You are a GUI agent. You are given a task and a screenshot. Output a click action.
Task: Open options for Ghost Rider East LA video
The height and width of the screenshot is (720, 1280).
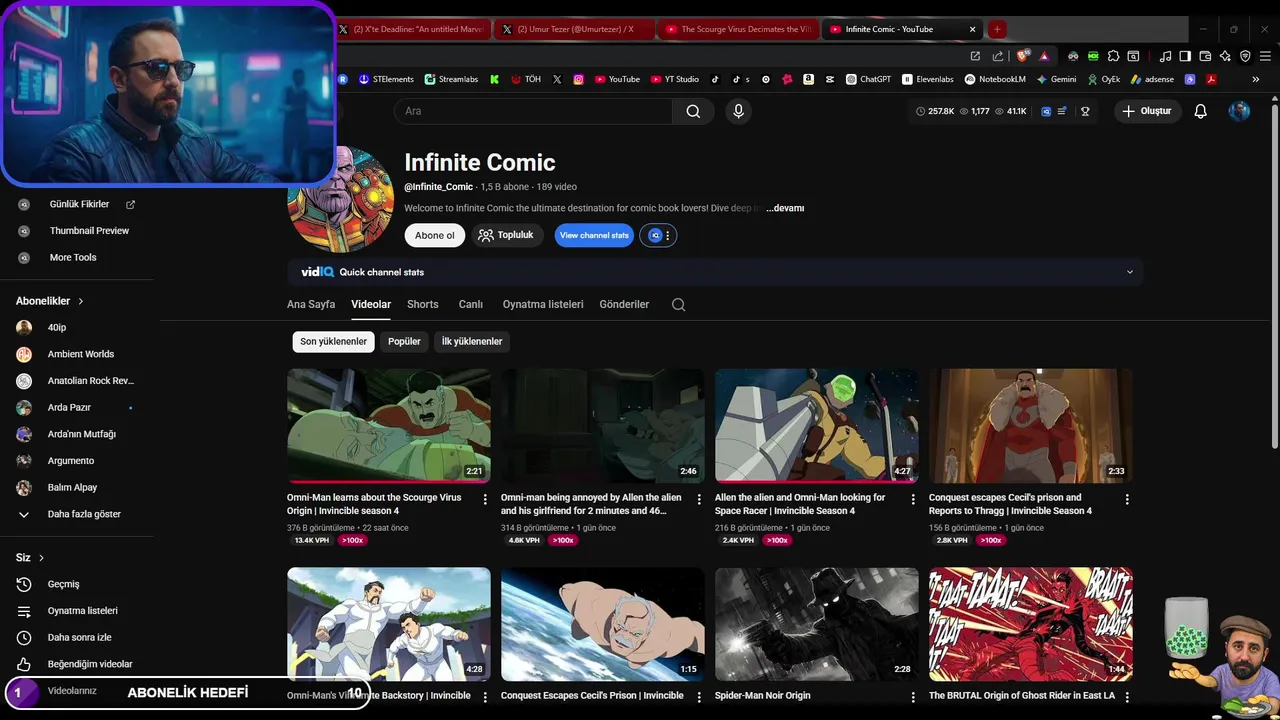[1127, 697]
